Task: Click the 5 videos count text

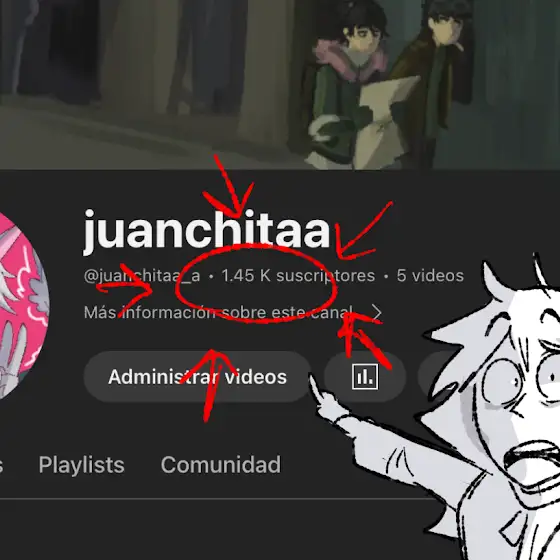Action: click(430, 275)
